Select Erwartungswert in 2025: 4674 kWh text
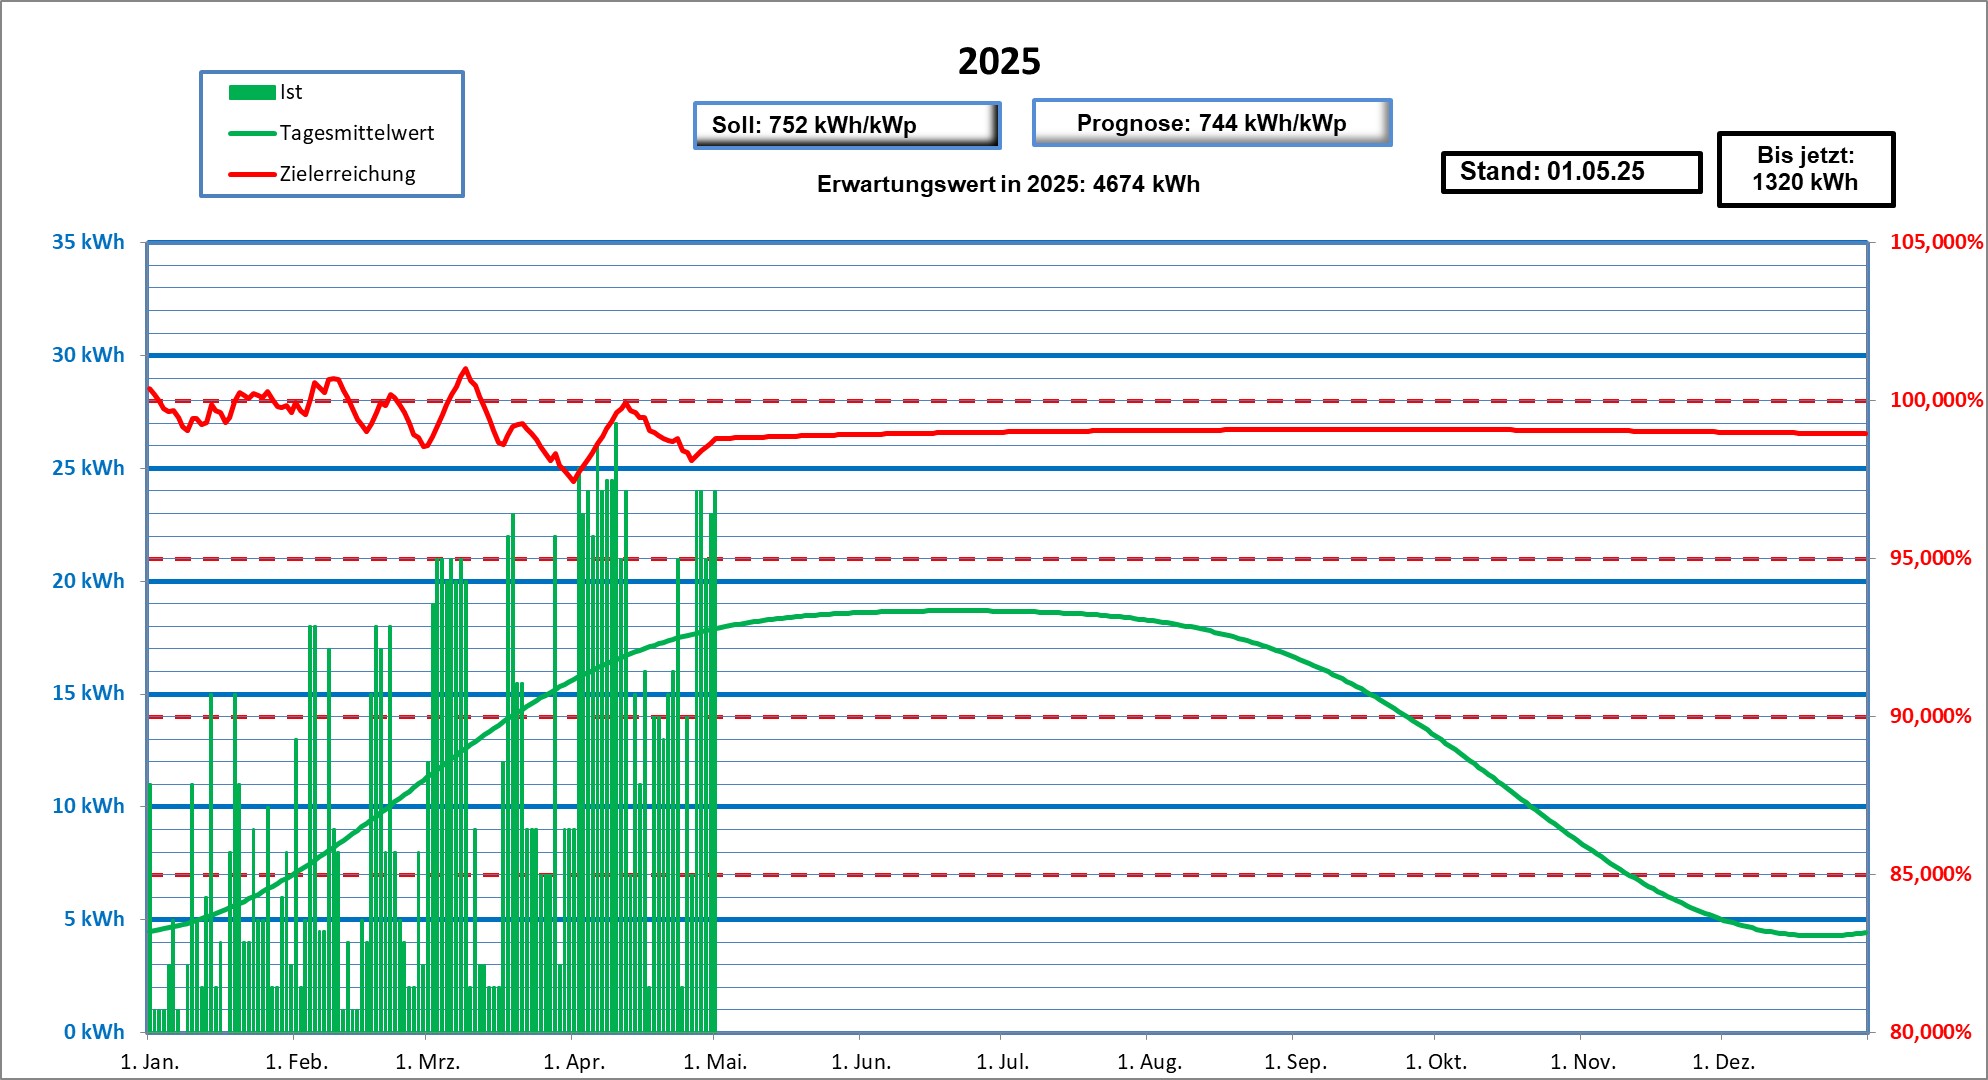1988x1080 pixels. click(x=1008, y=184)
